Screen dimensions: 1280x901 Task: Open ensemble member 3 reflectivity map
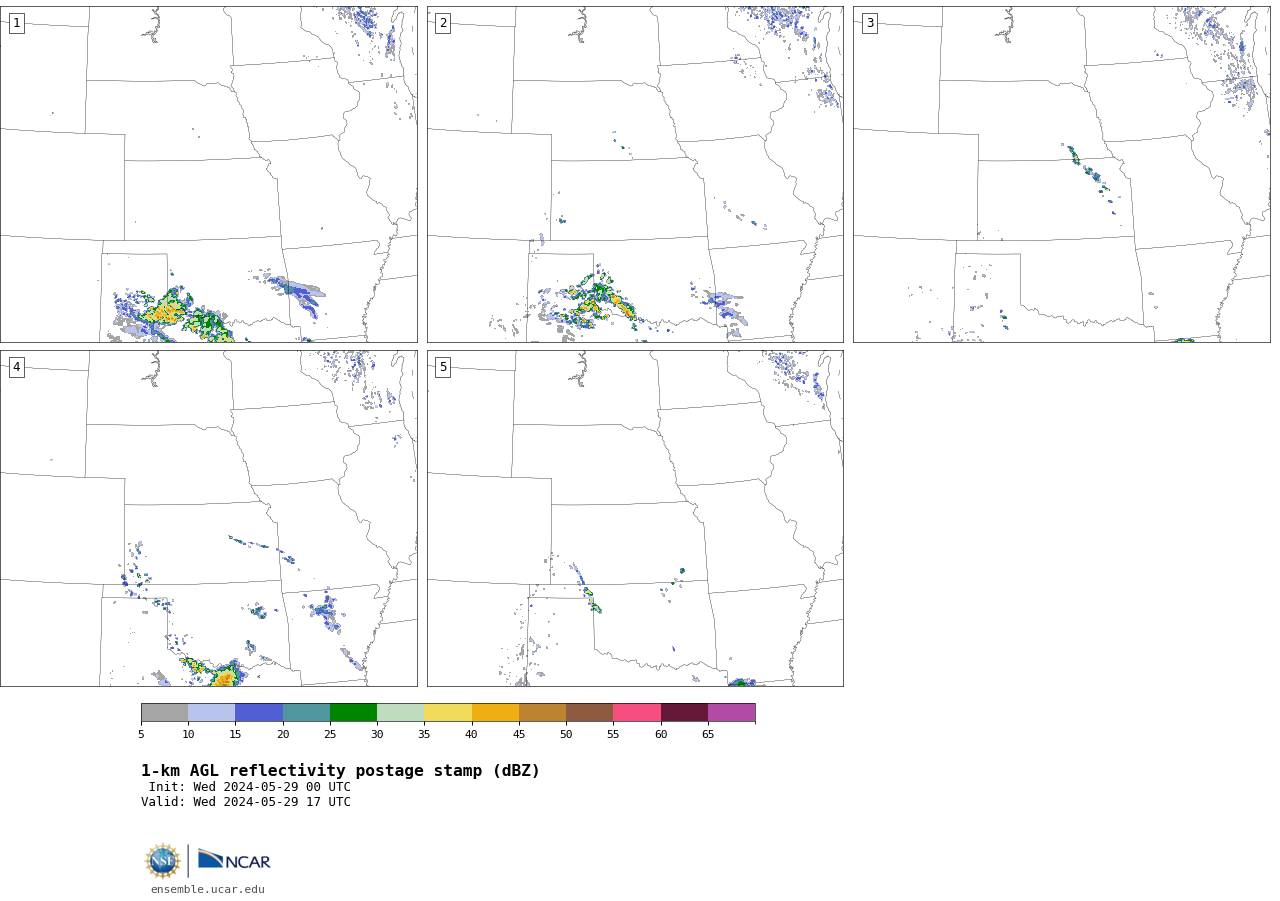coord(1062,174)
